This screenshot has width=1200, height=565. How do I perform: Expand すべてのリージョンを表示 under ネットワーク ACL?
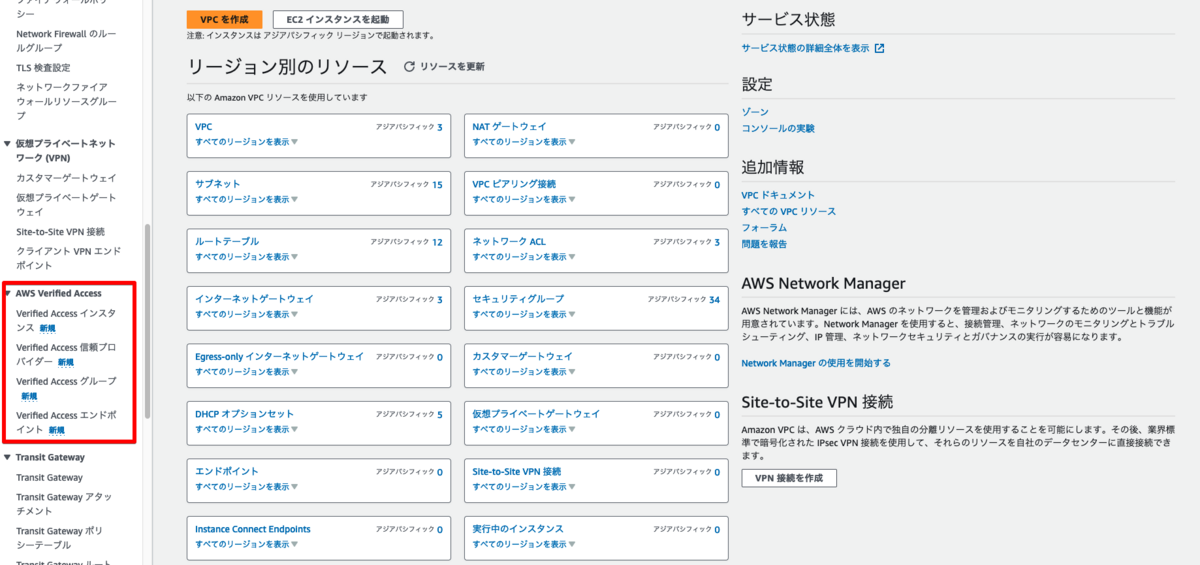coord(523,257)
